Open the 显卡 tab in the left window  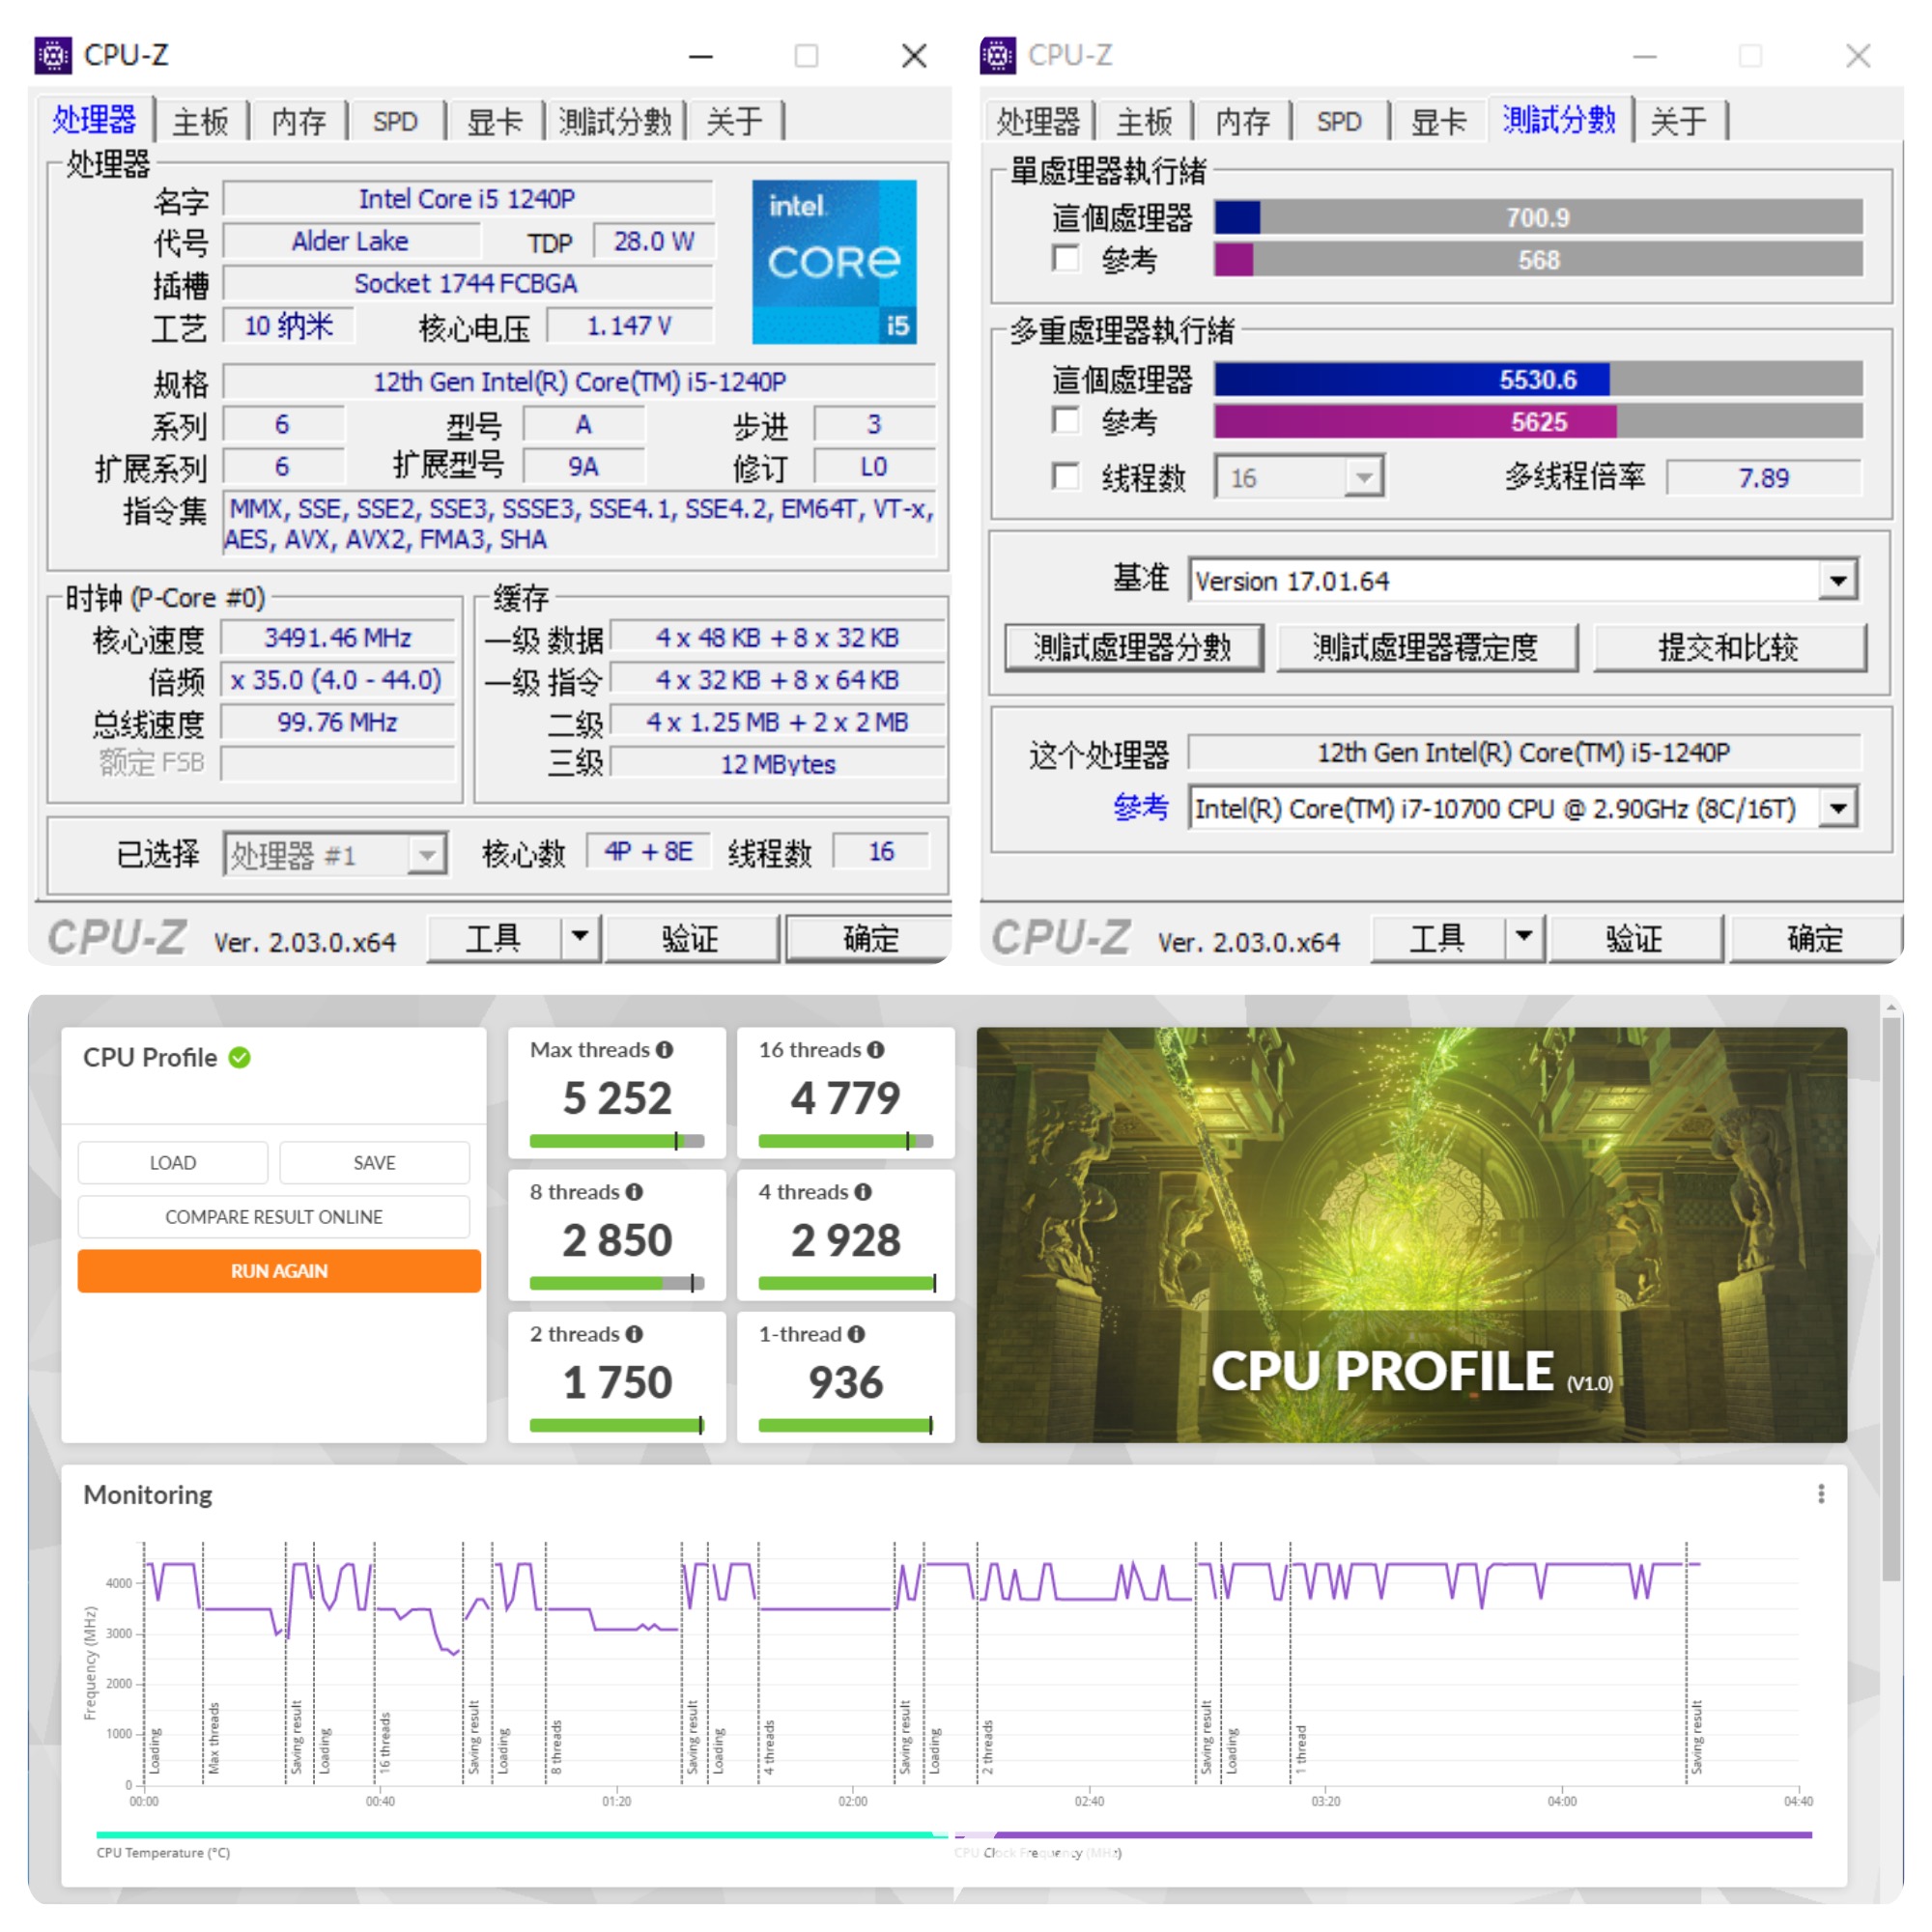(x=494, y=120)
